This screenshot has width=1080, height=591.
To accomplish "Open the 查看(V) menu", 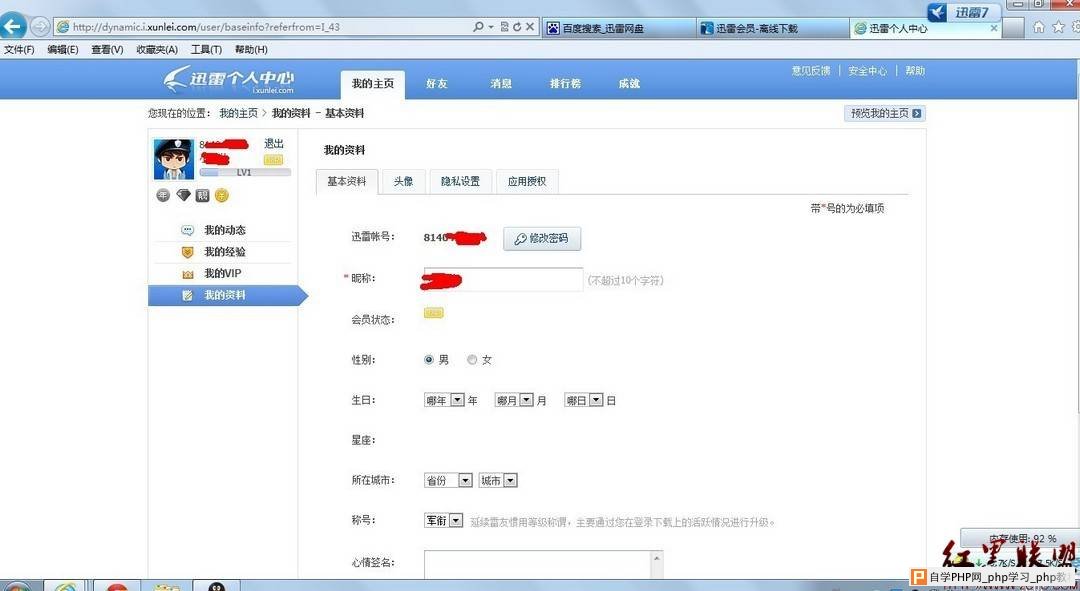I will pyautogui.click(x=107, y=50).
